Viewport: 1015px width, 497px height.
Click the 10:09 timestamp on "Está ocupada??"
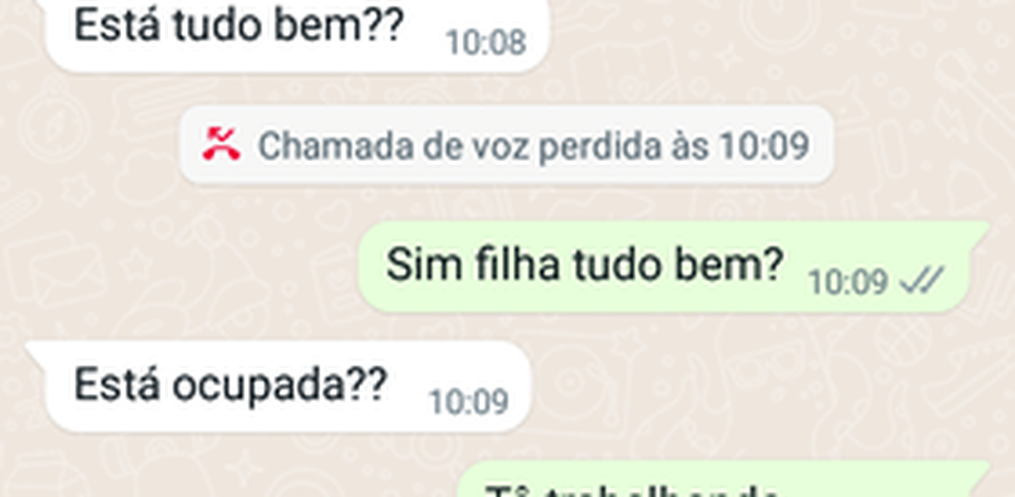[469, 402]
